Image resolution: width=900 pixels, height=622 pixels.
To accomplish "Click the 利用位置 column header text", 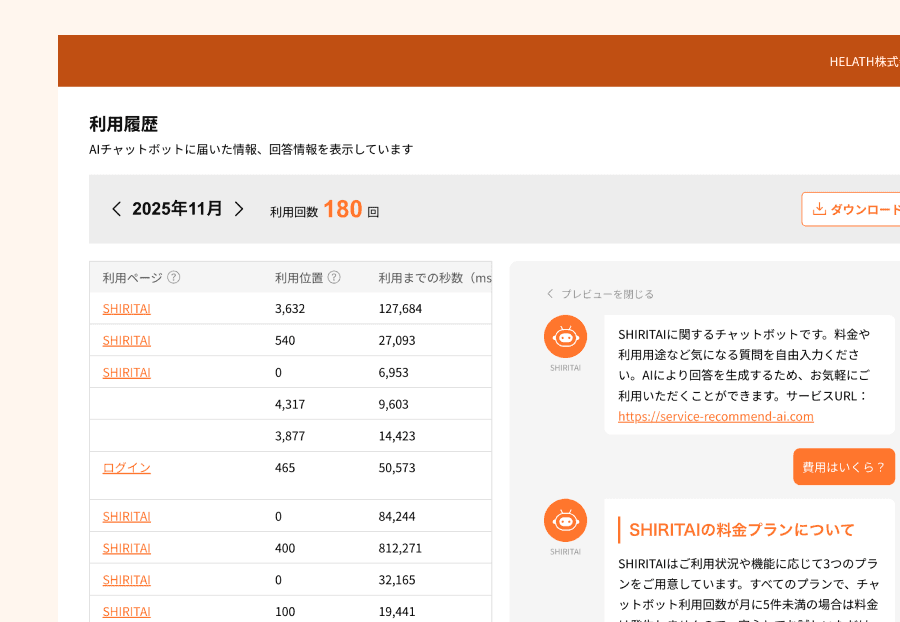I will [298, 278].
